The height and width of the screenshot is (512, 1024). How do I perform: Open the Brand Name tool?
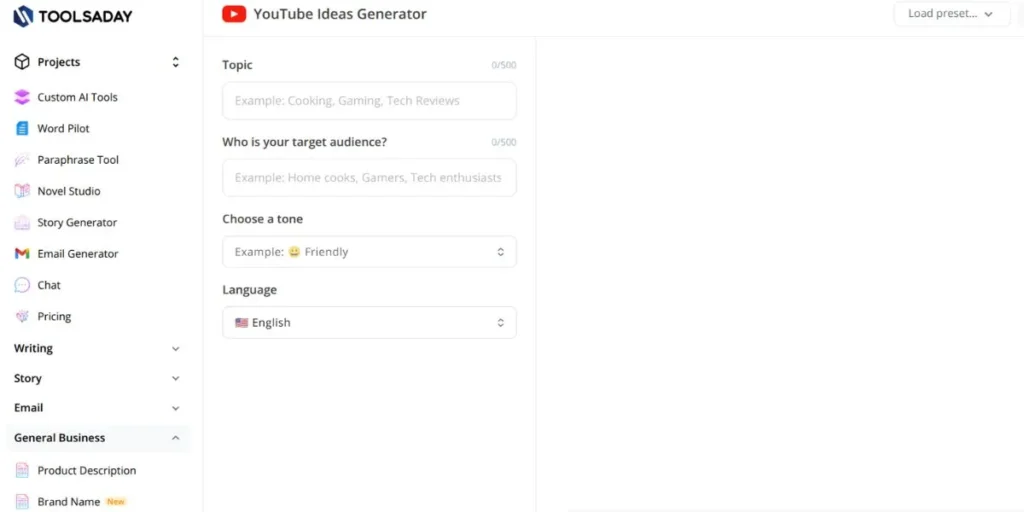tap(69, 502)
